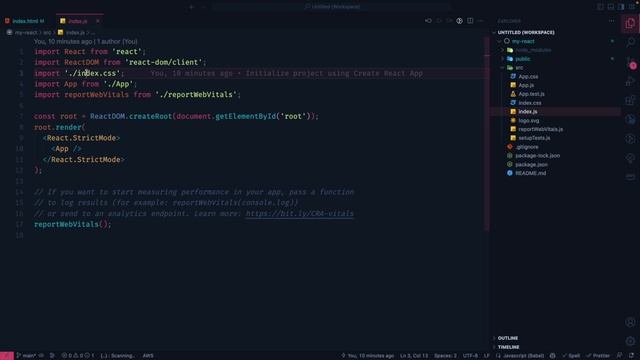Open Explorer panel more actions ellipsis

pyautogui.click(x=611, y=21)
